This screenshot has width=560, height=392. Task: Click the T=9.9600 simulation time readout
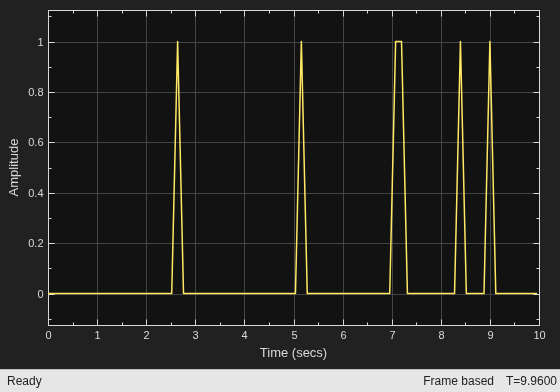pos(531,381)
